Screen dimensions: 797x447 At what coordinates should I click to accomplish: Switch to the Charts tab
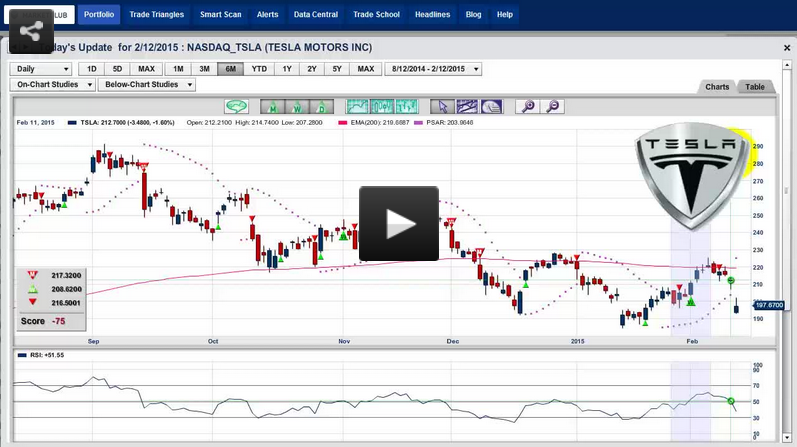pos(717,87)
